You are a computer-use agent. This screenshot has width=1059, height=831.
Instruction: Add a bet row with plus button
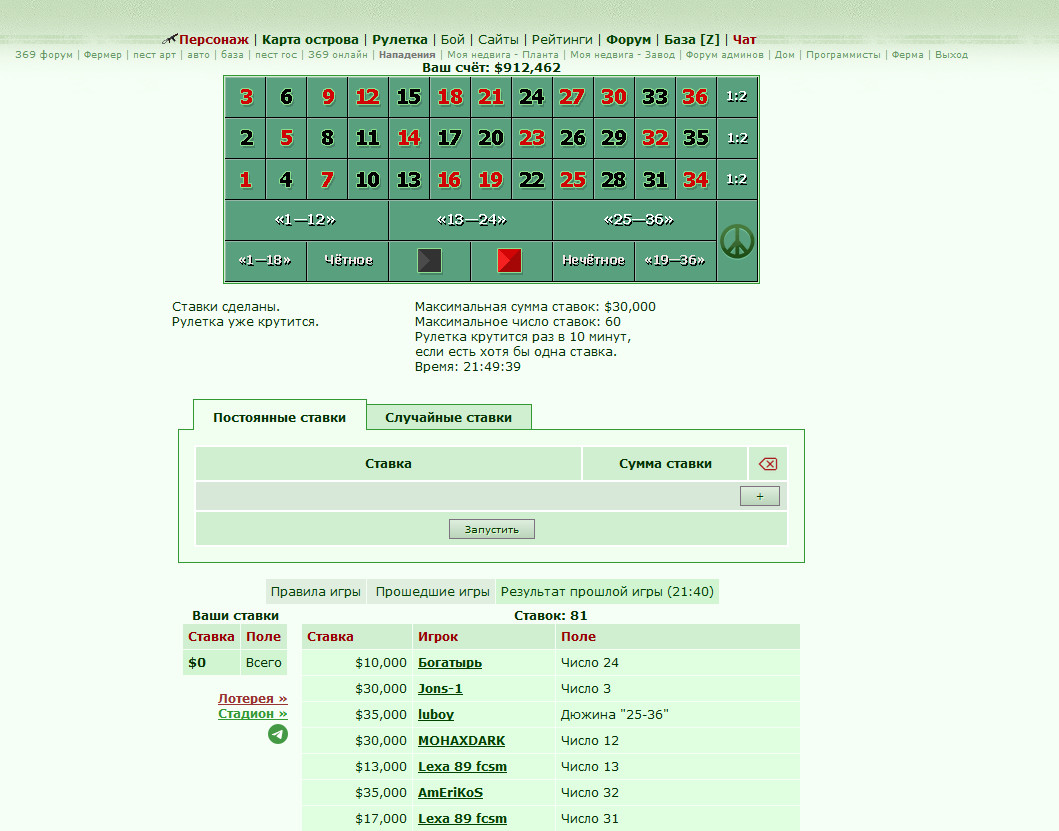coord(760,496)
